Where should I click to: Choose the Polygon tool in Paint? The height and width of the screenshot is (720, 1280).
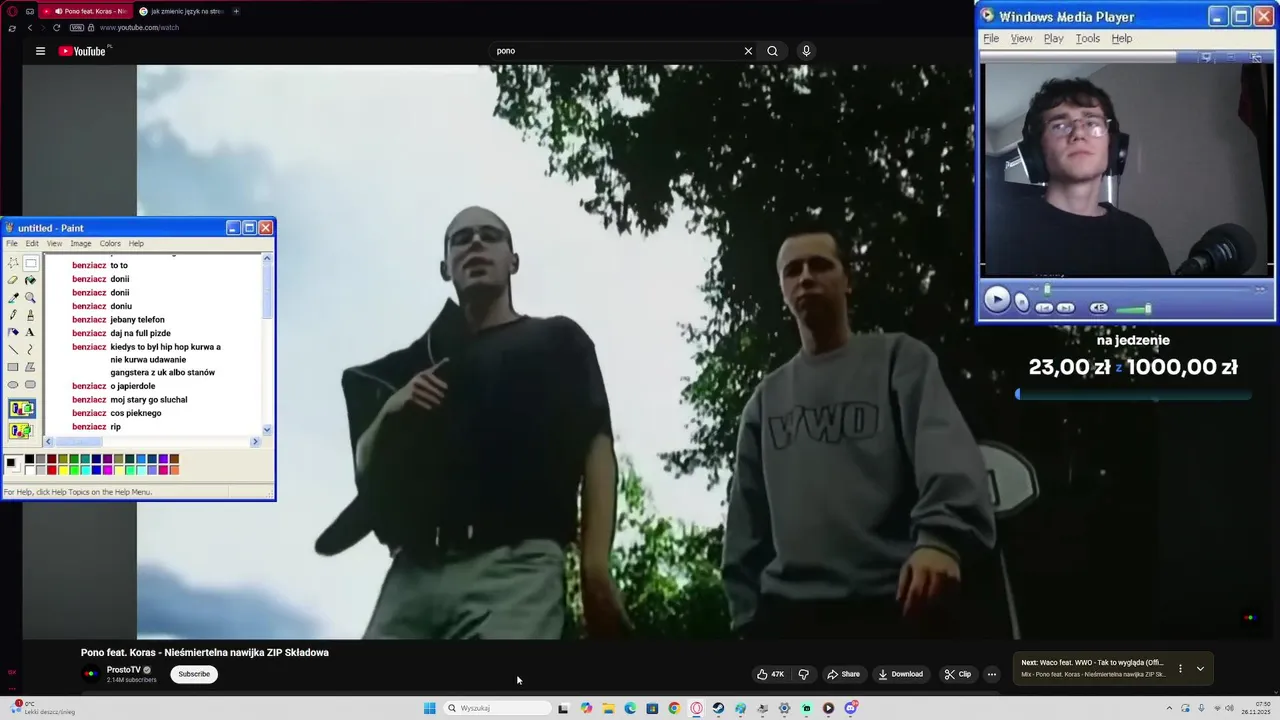[x=30, y=367]
